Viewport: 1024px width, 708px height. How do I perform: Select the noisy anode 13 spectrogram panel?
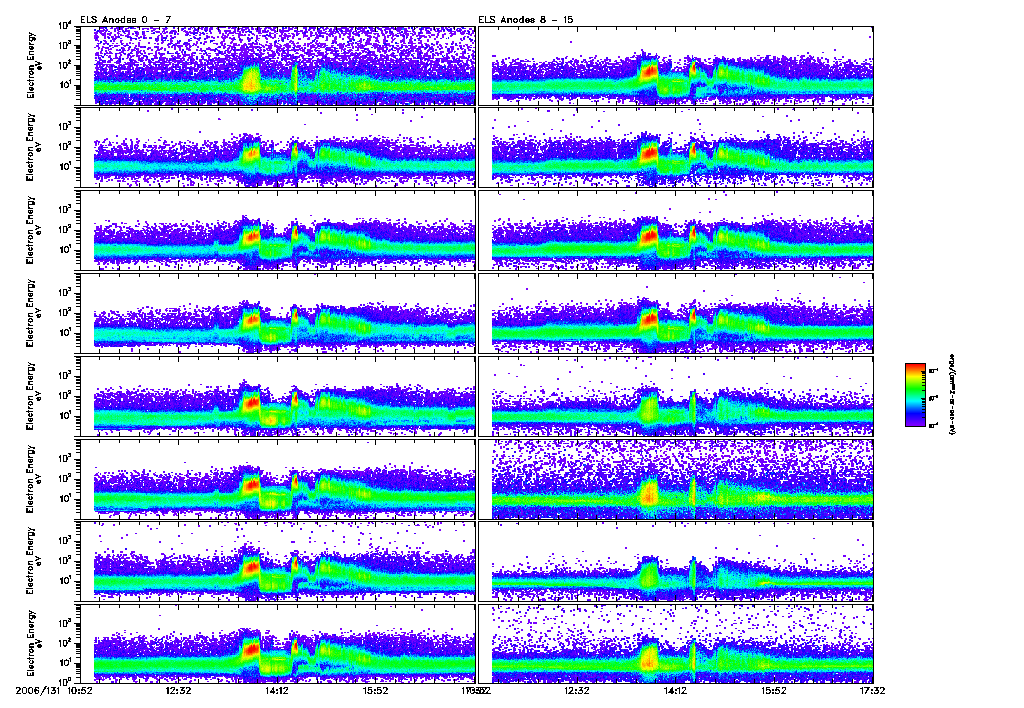(676, 479)
